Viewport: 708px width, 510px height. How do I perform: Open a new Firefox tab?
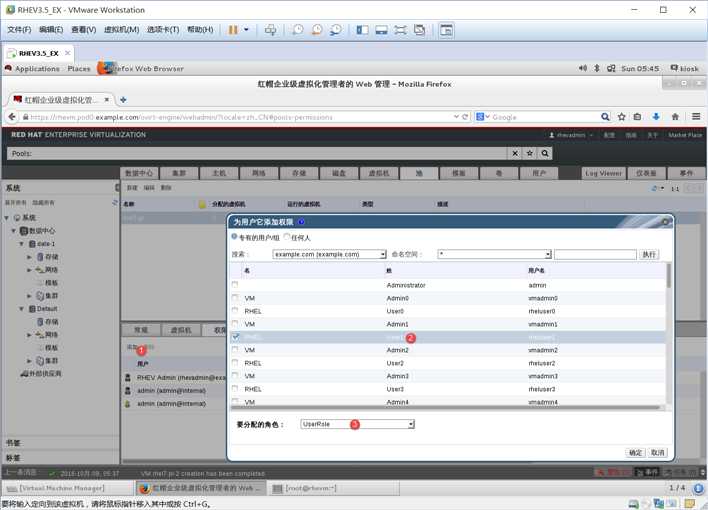point(123,100)
